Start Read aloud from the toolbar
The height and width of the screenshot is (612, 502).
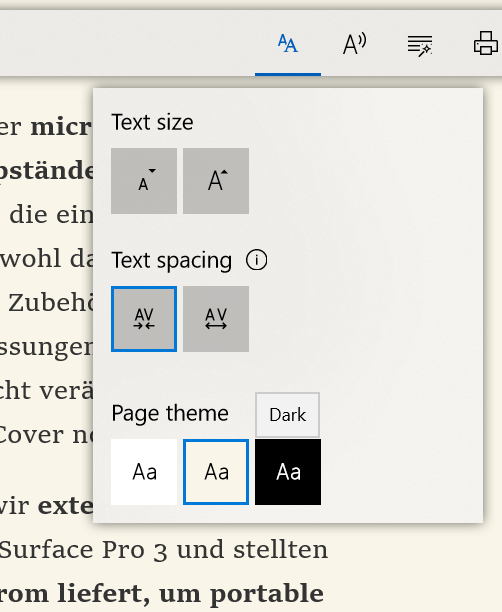tap(354, 44)
